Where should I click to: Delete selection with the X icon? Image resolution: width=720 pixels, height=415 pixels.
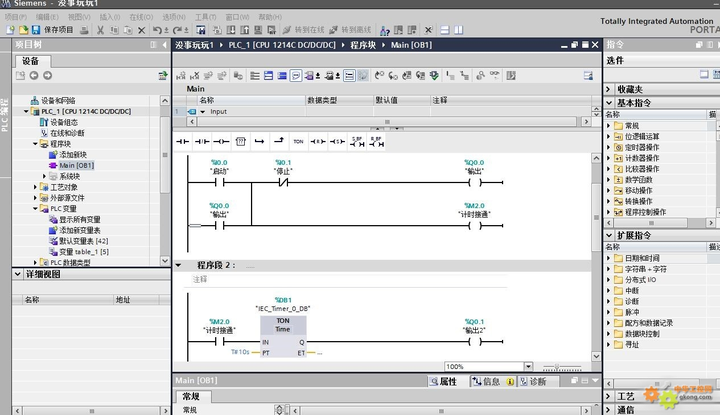pyautogui.click(x=142, y=30)
